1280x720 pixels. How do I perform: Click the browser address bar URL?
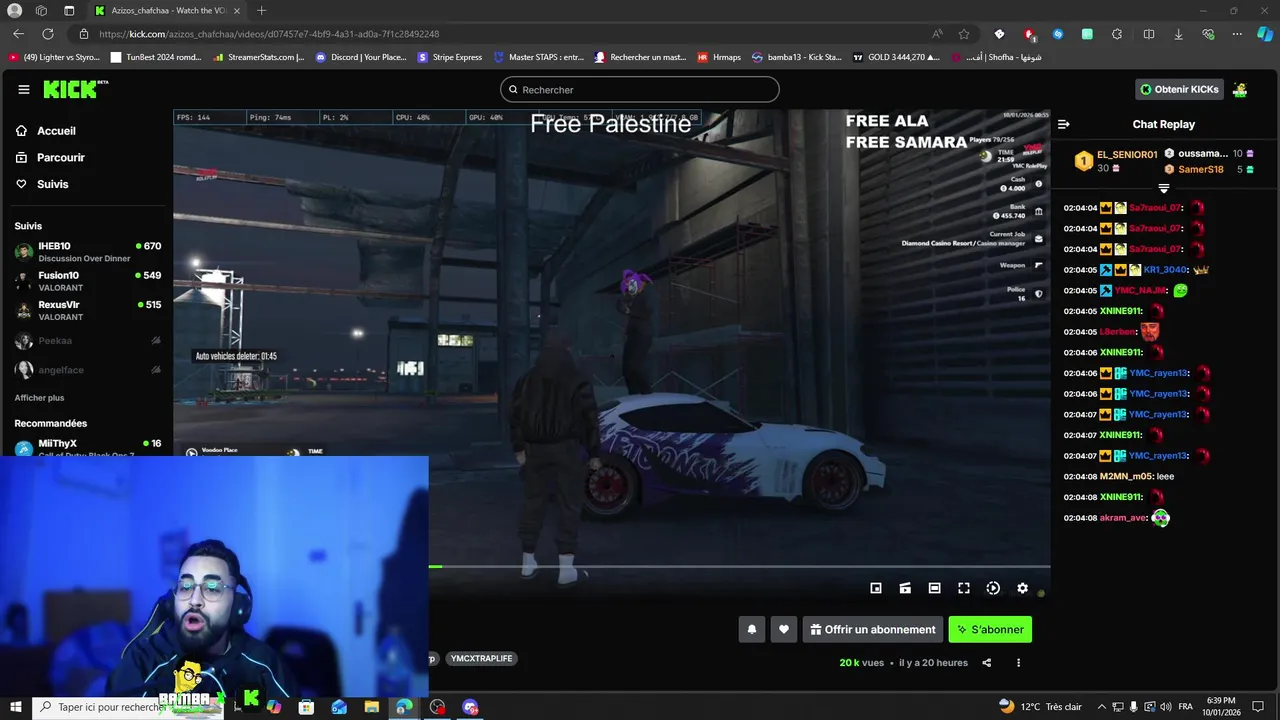coord(269,34)
